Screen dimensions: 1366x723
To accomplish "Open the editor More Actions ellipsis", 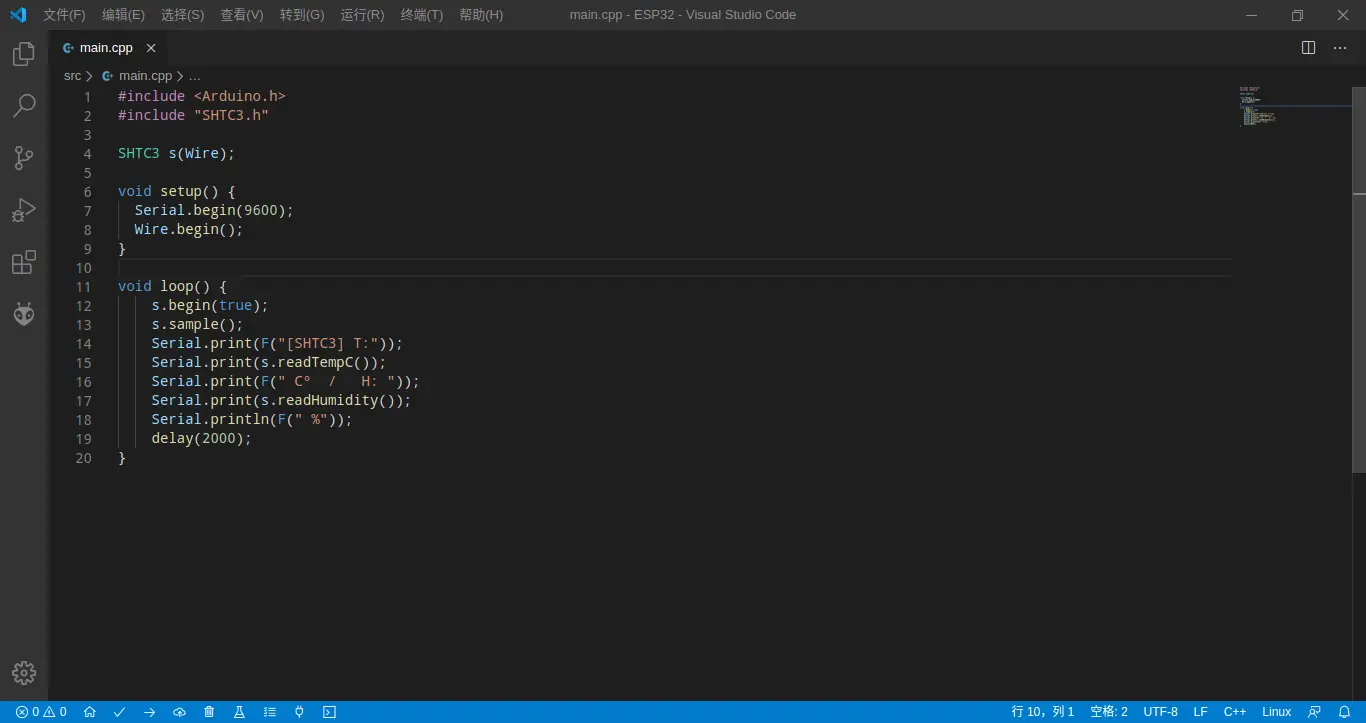I will 1340,48.
